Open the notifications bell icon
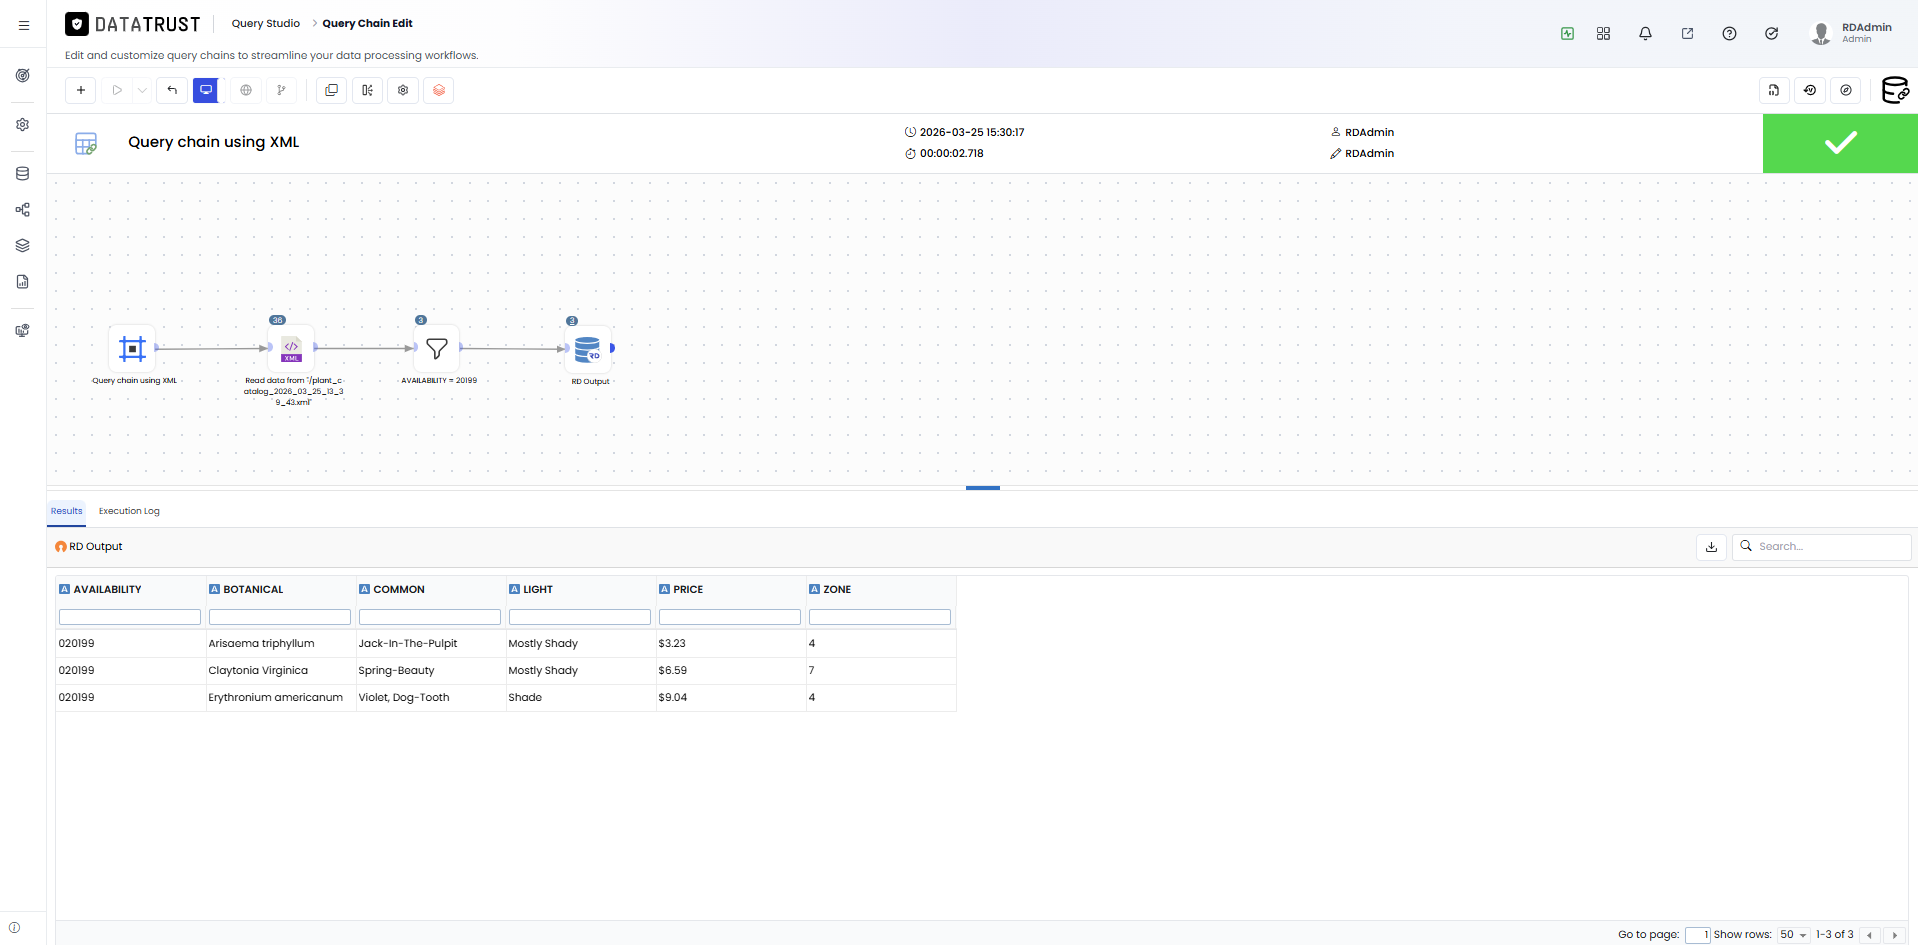Screen dimensions: 1918x945 1645,33
